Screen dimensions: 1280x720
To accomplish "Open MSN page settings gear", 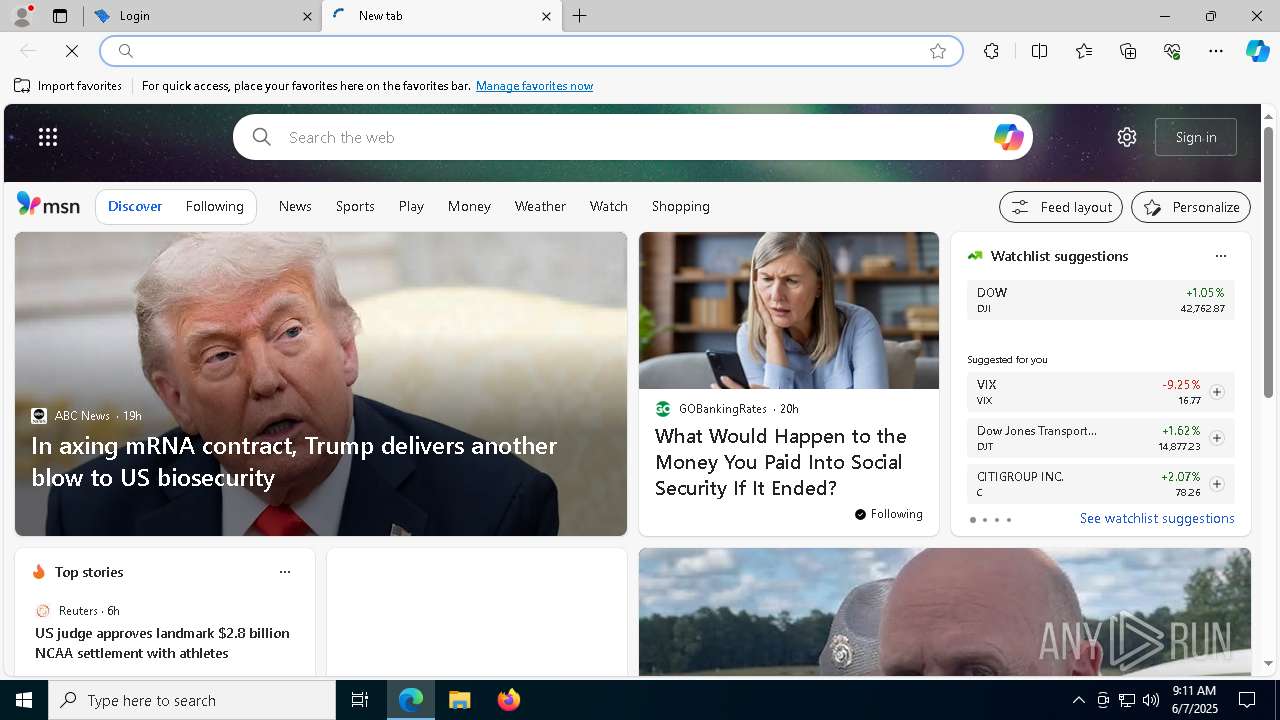I will pos(1127,137).
